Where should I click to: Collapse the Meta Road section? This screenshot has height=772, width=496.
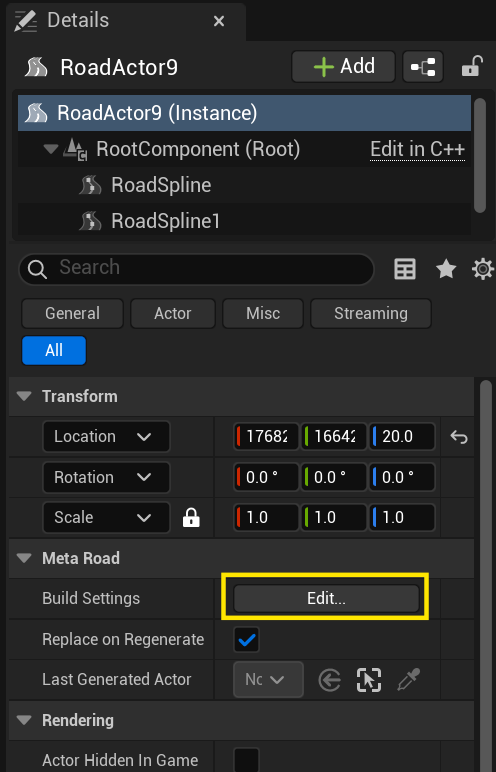pos(24,558)
